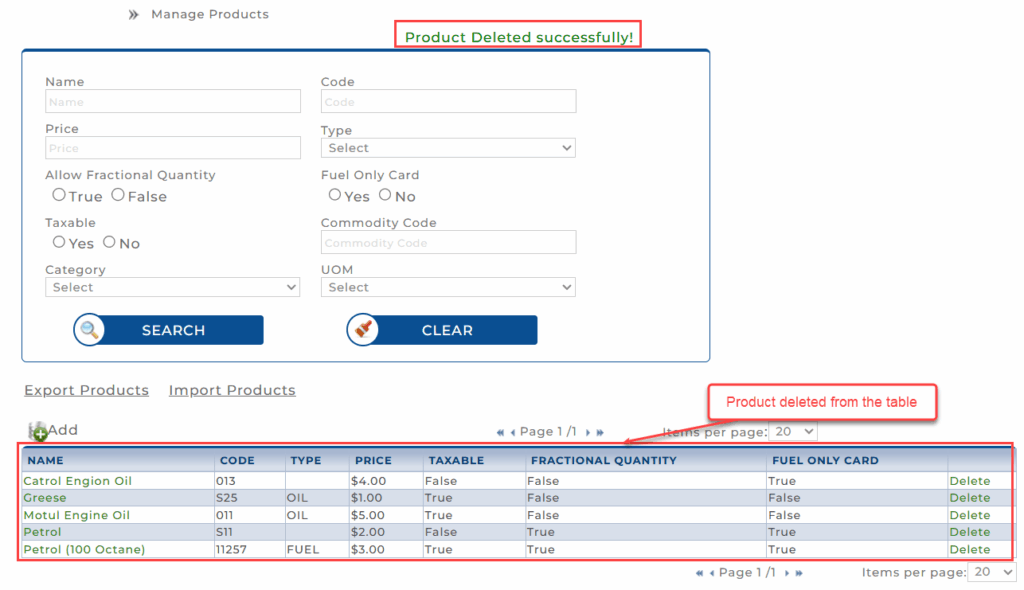
Task: Delete the Greese product row
Action: point(969,498)
